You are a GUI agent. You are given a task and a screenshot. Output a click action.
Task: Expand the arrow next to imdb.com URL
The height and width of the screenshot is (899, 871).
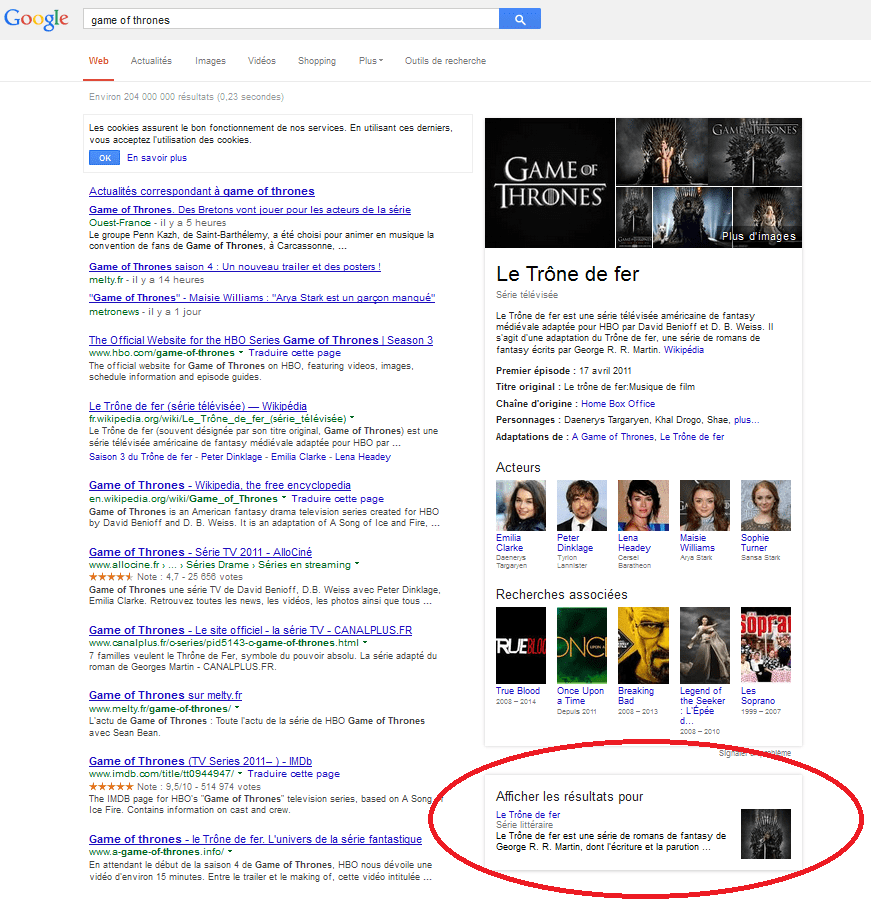240,773
